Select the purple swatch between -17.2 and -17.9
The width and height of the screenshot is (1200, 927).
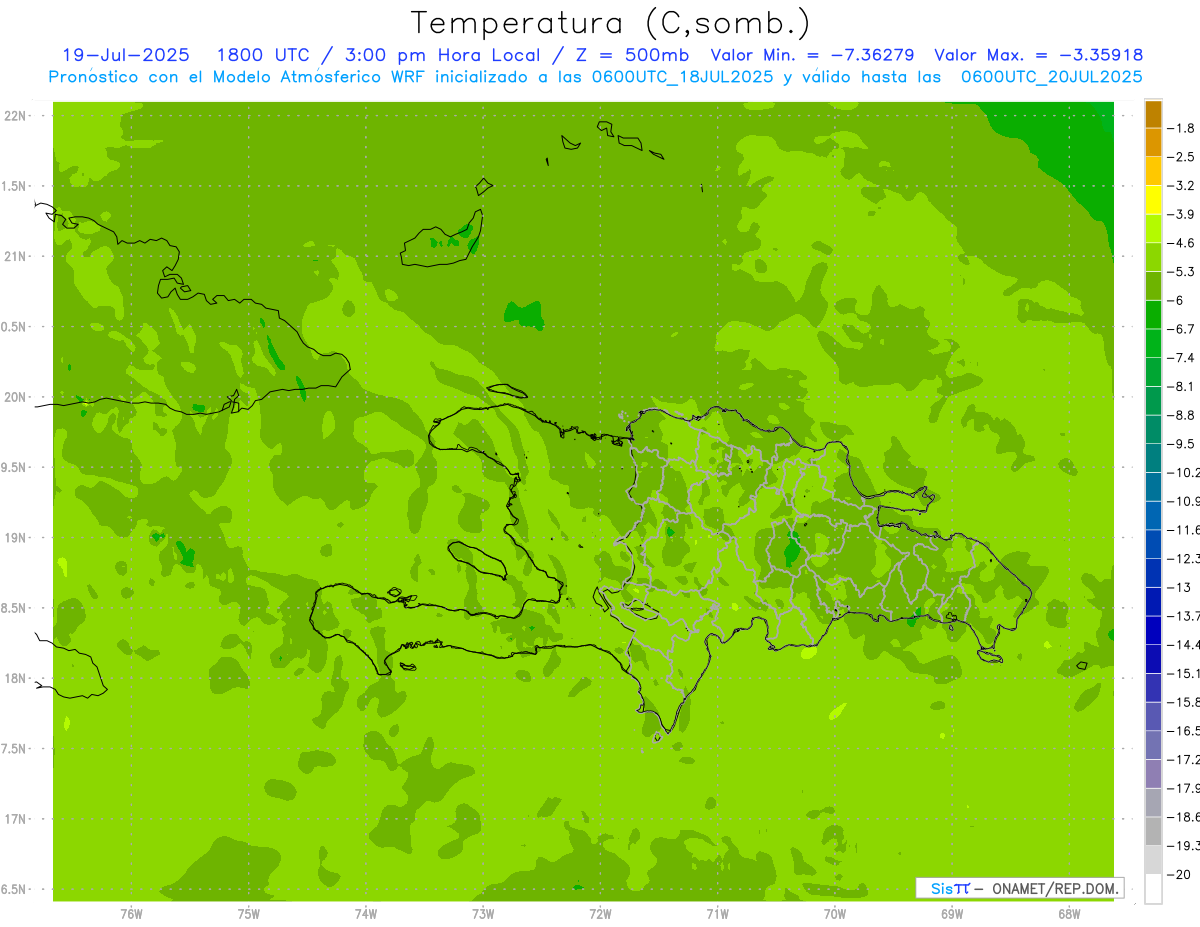(1153, 774)
